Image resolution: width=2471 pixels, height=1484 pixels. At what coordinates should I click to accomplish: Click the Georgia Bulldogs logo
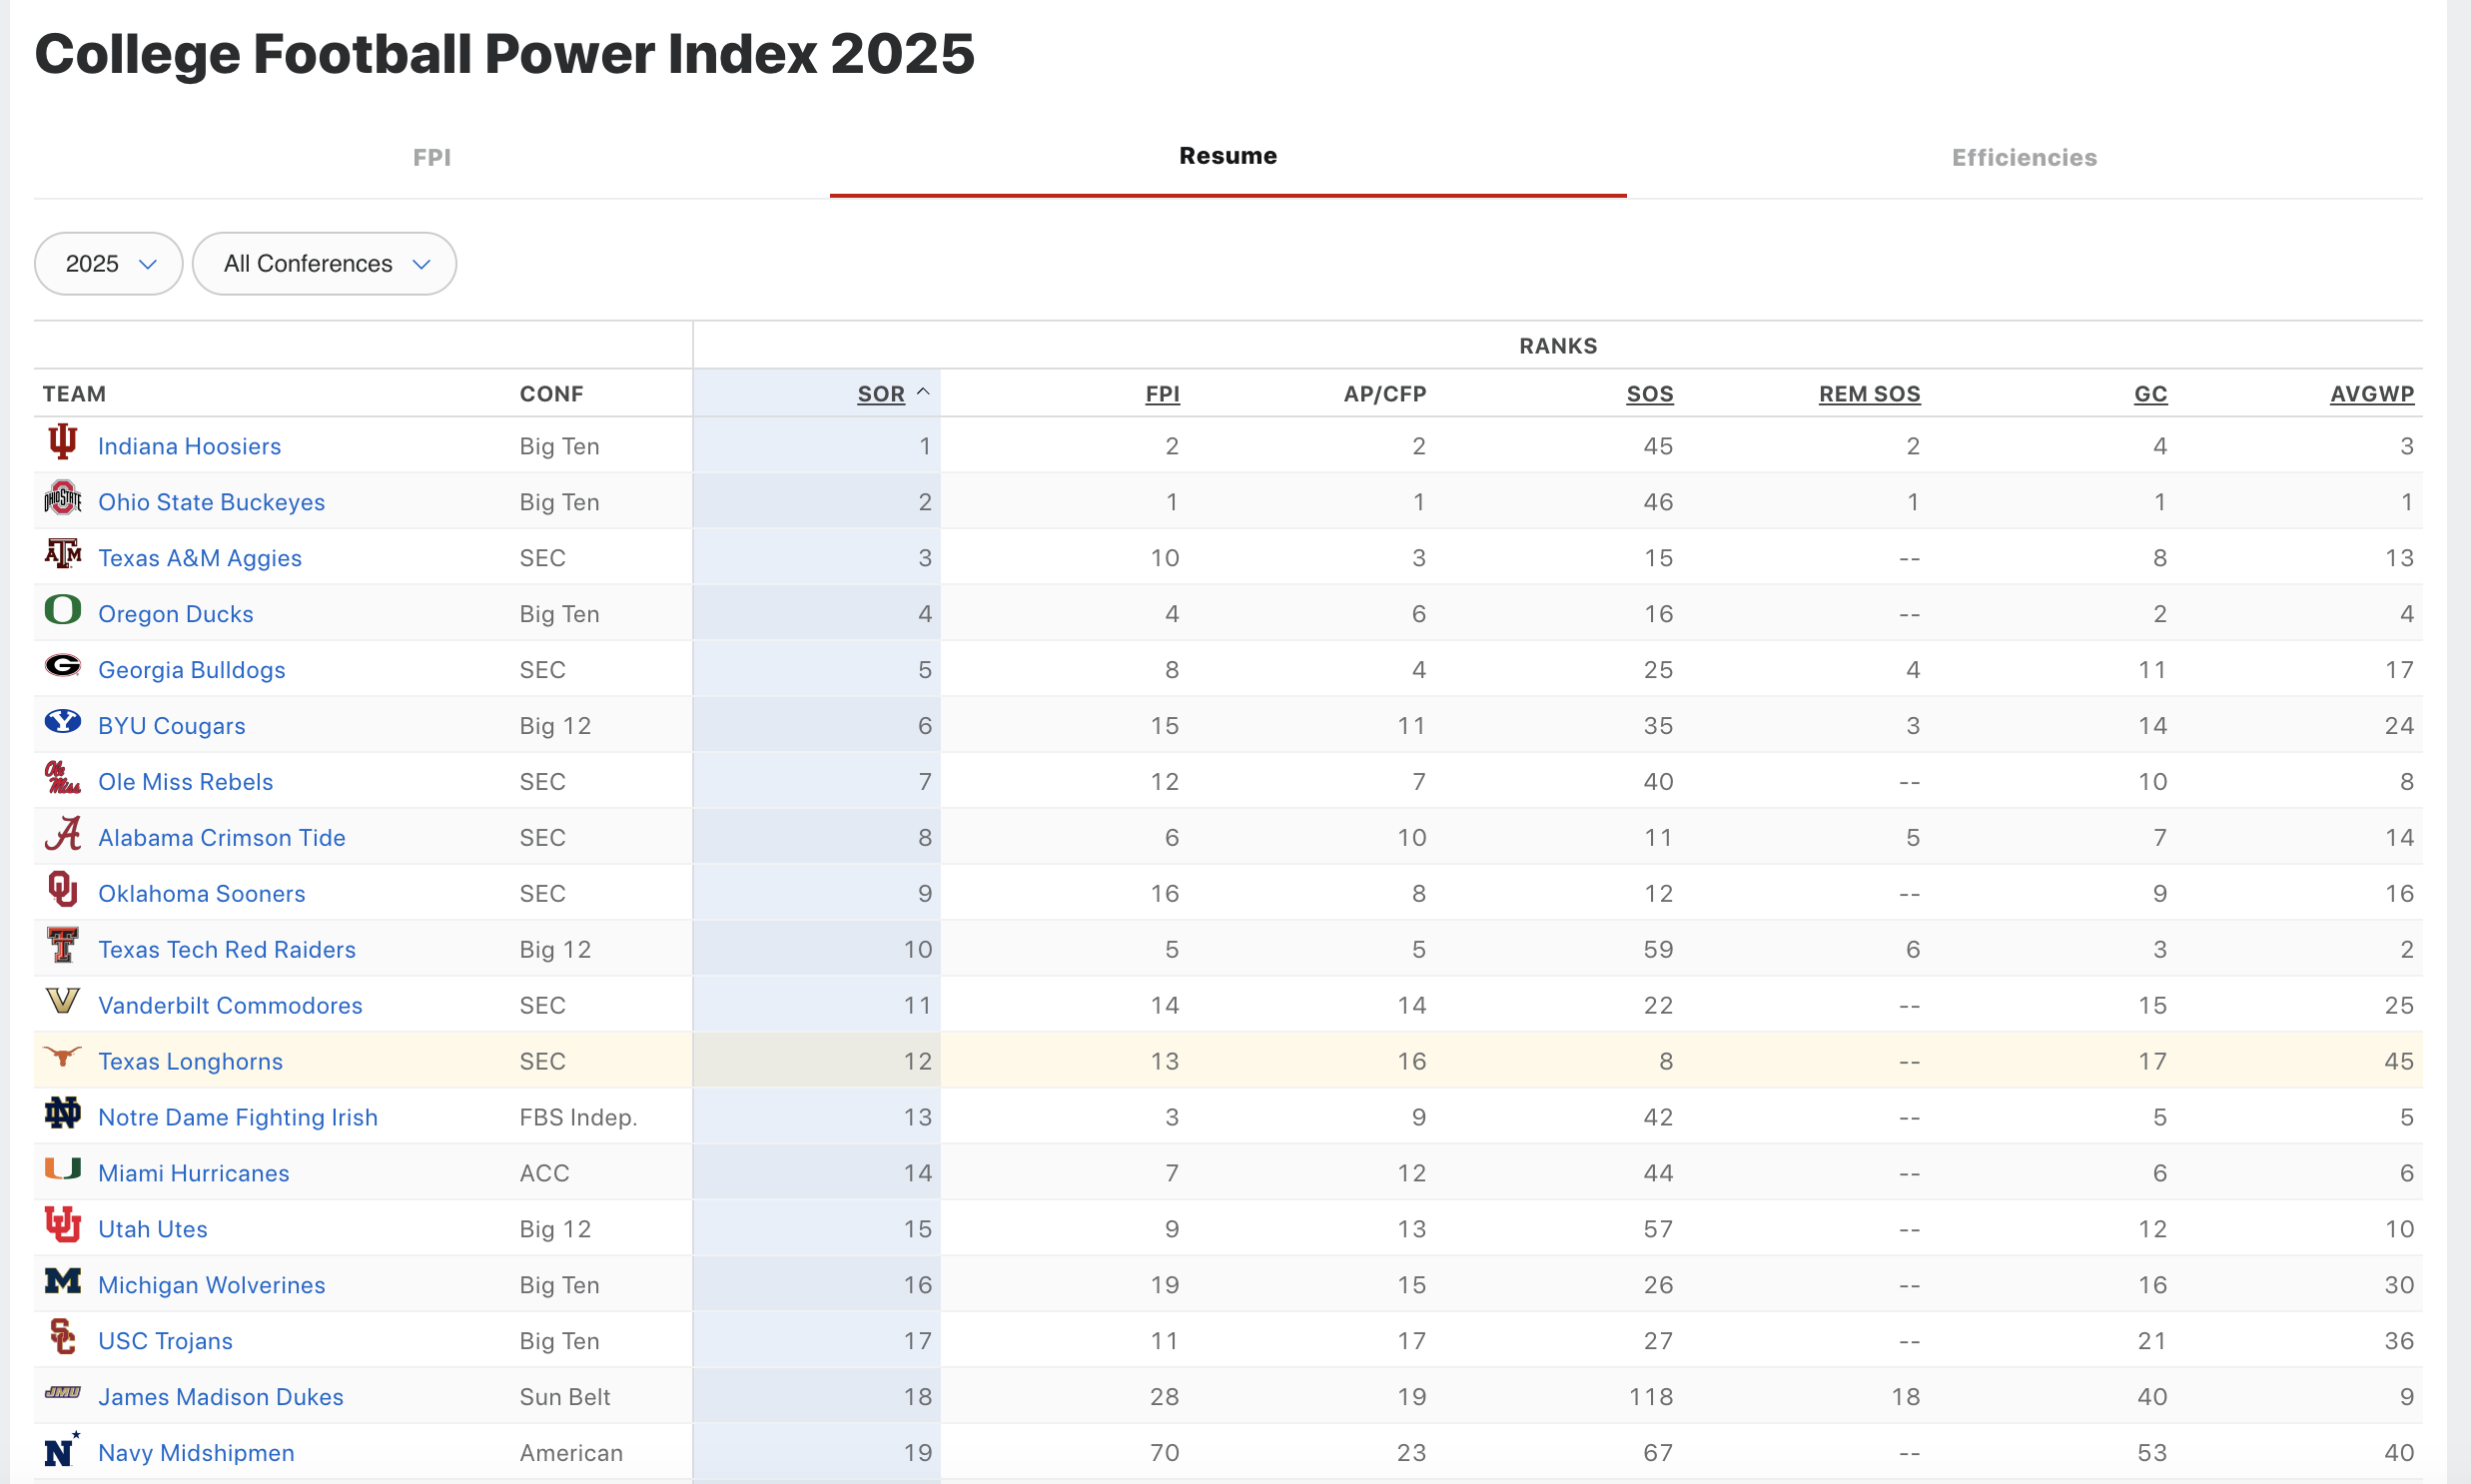pos(62,666)
